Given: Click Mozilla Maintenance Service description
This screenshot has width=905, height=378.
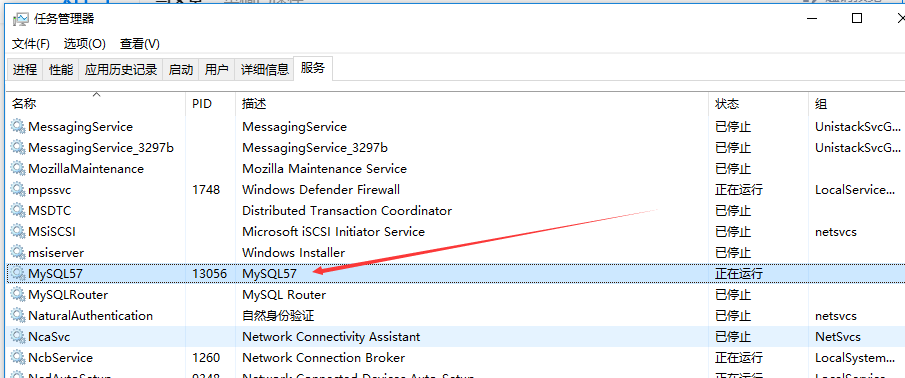Looking at the screenshot, I should [324, 169].
